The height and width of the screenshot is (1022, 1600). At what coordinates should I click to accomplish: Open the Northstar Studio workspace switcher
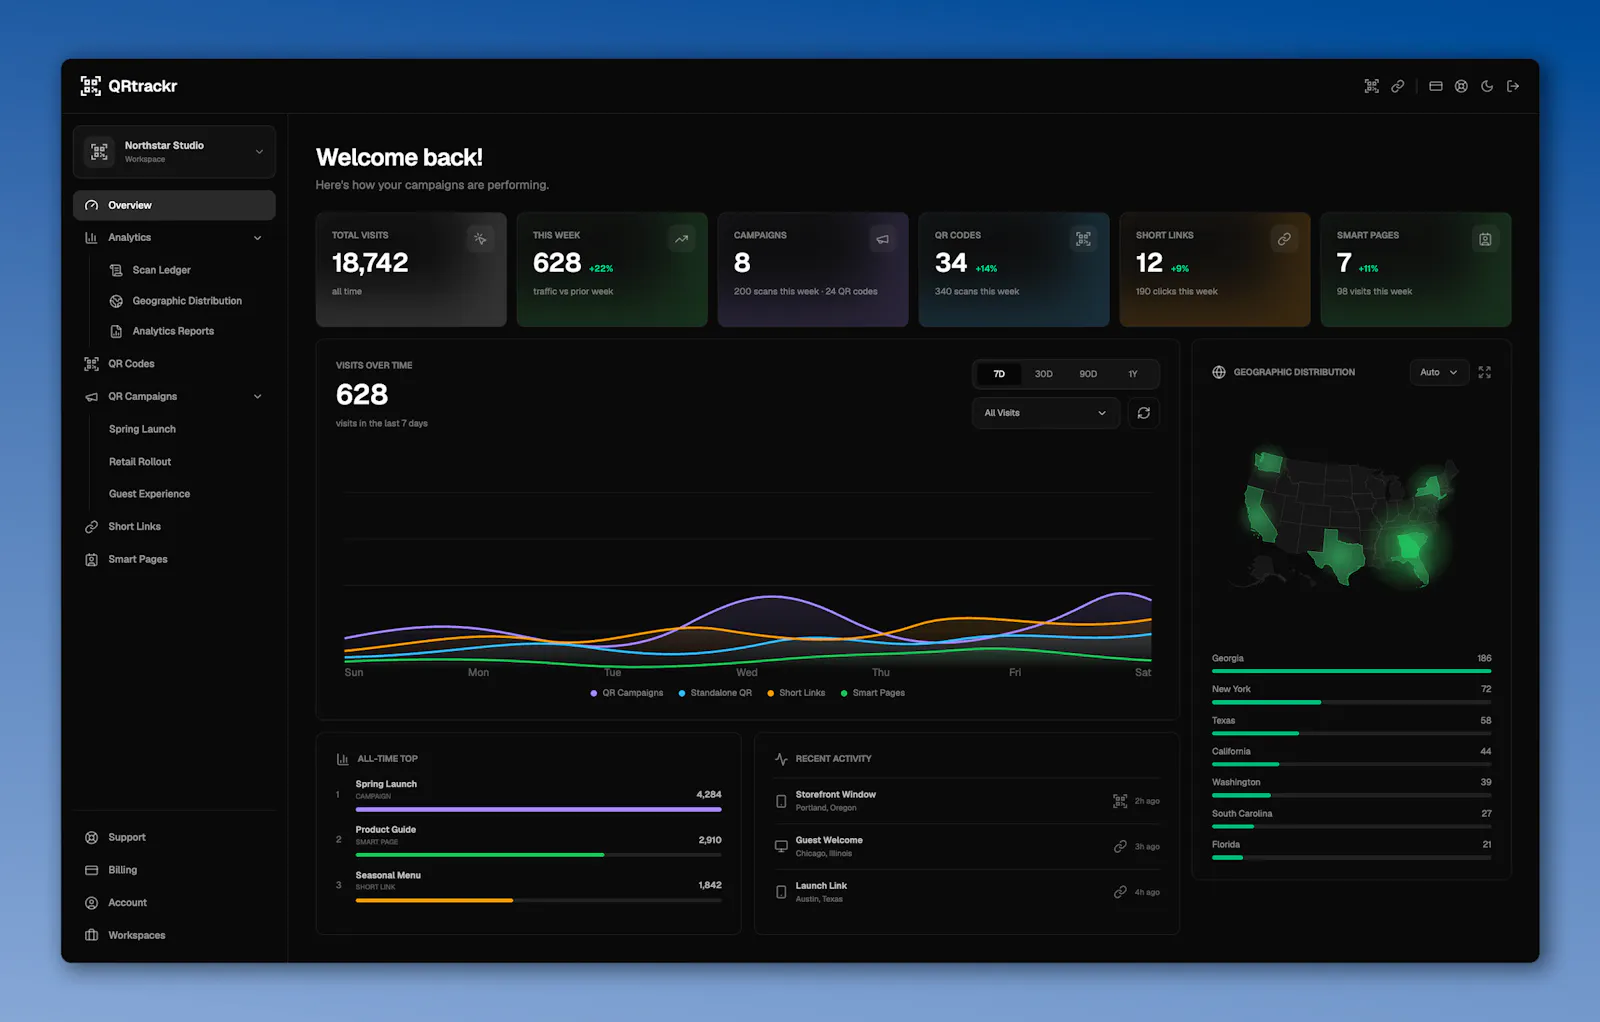174,152
